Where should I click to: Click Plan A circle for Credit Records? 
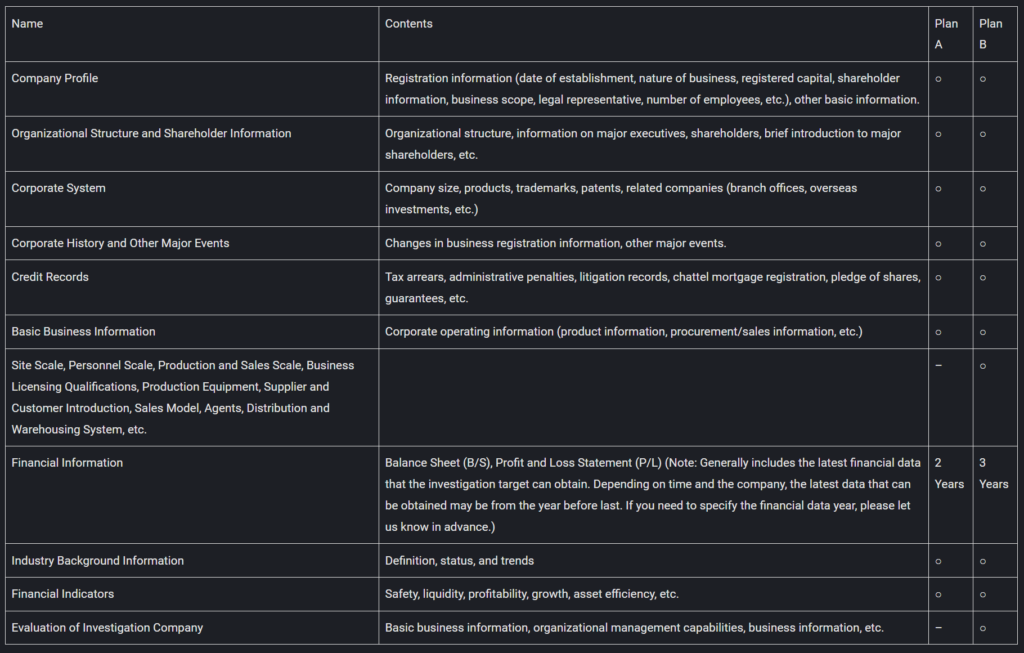938,277
